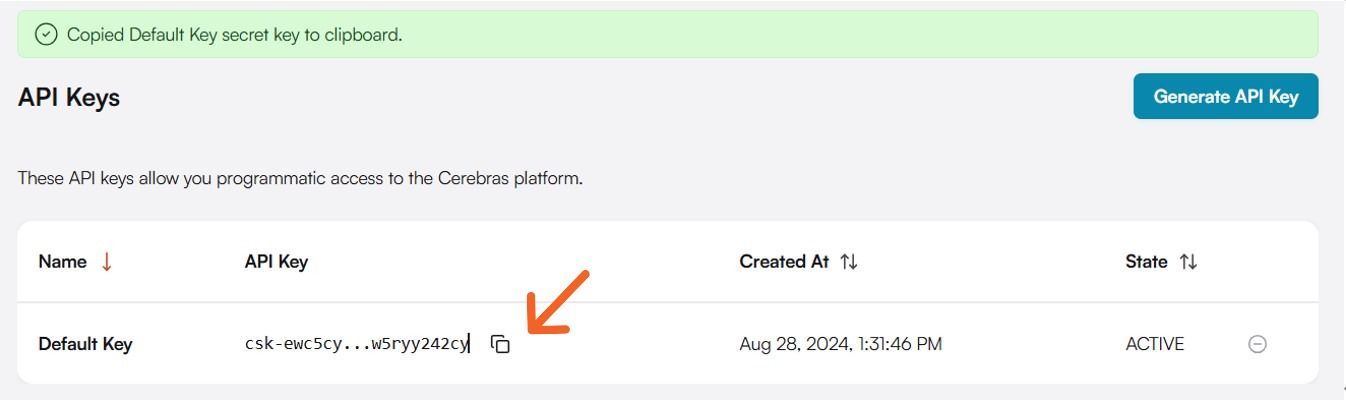Image resolution: width=1346 pixels, height=402 pixels.
Task: Sort keys using the State arrows
Action: pyautogui.click(x=1189, y=262)
